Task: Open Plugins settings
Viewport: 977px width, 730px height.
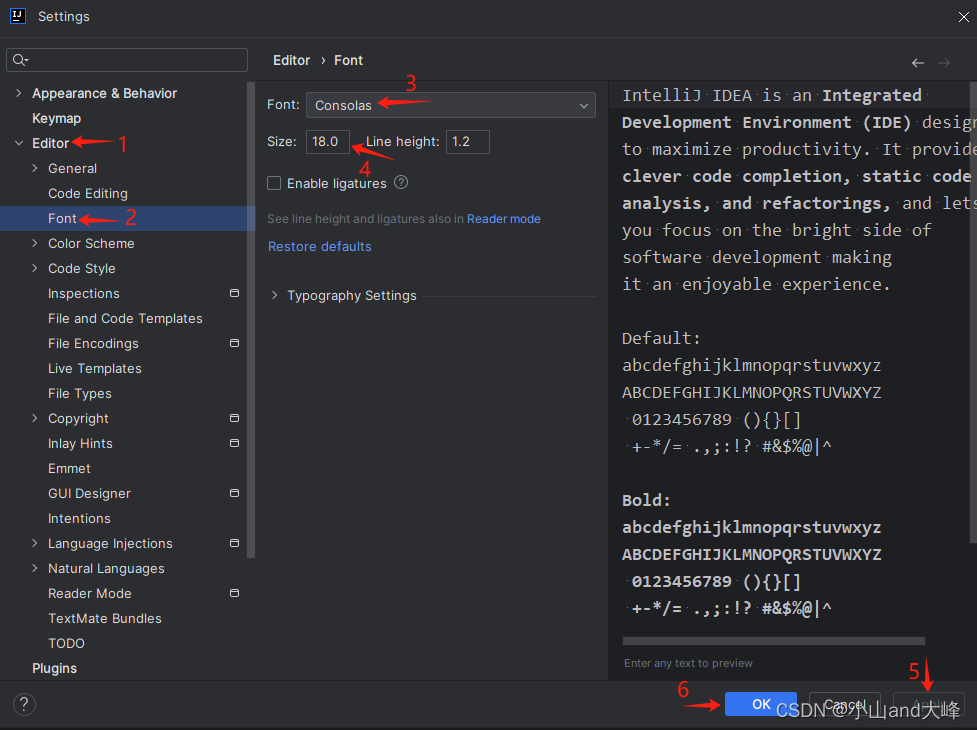Action: pos(54,668)
